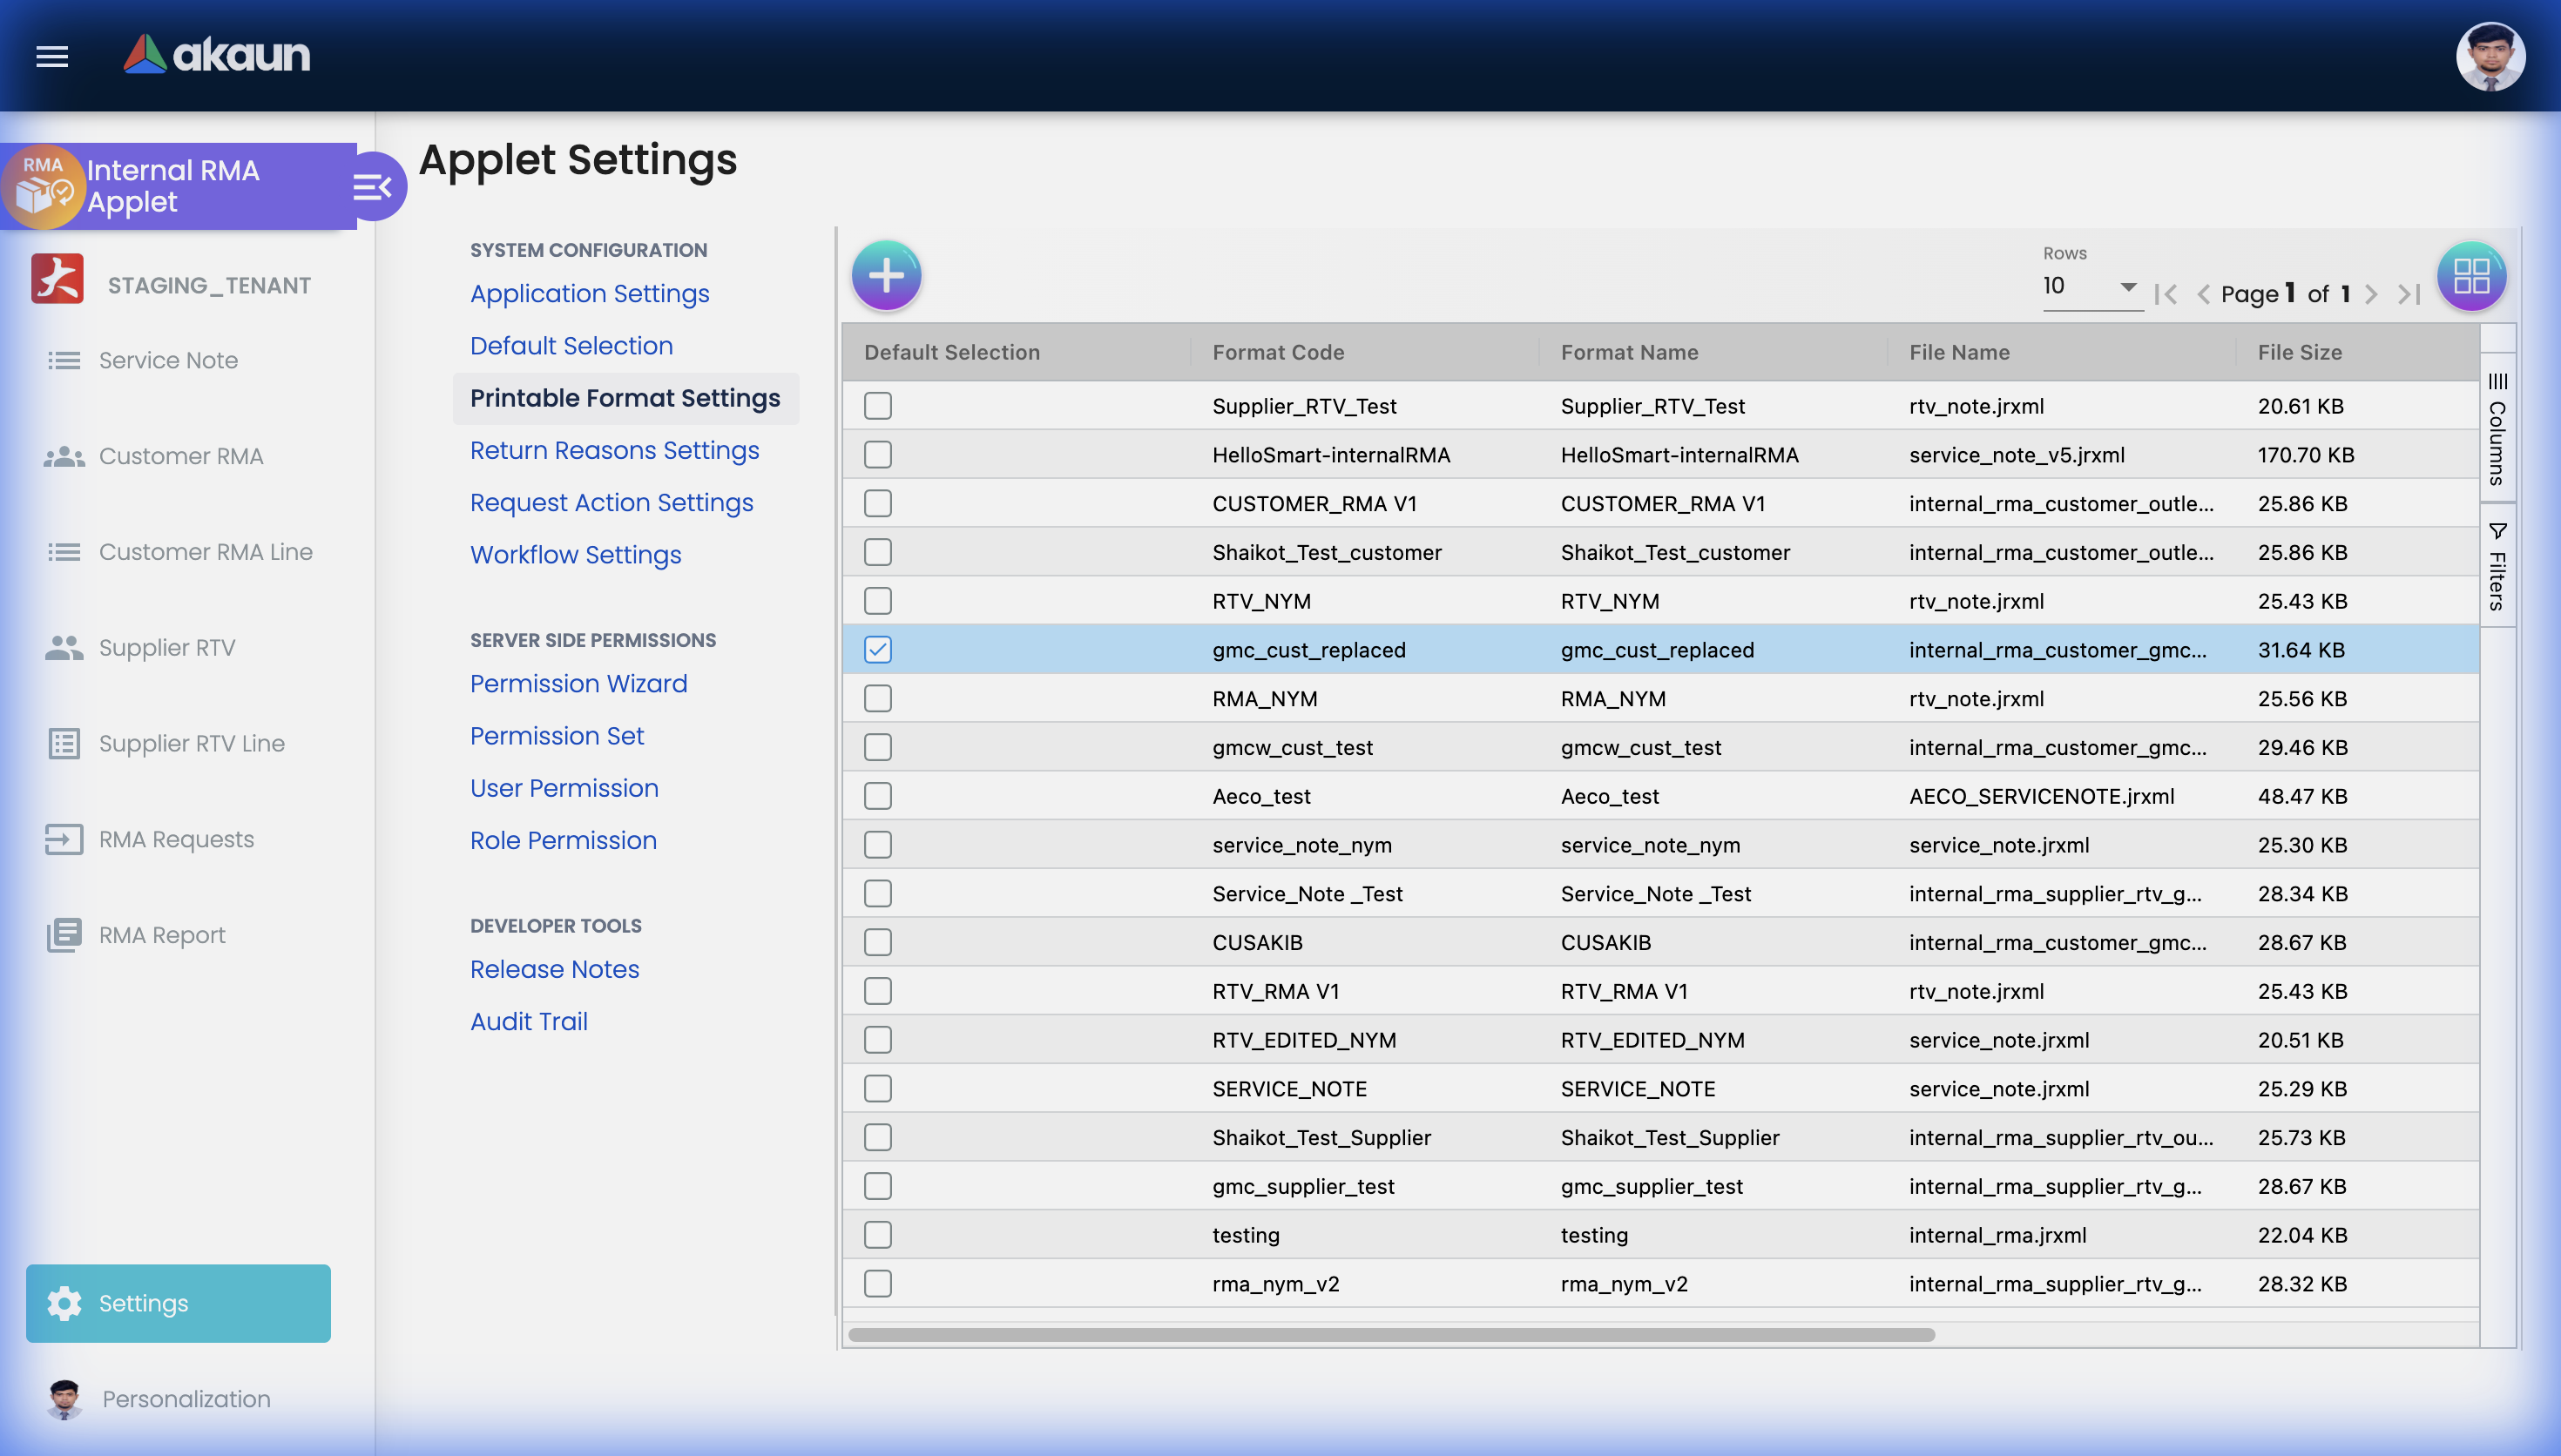Enable RTV_NYM default selection checkbox
Viewport: 2561px width, 1456px height.
tap(877, 600)
